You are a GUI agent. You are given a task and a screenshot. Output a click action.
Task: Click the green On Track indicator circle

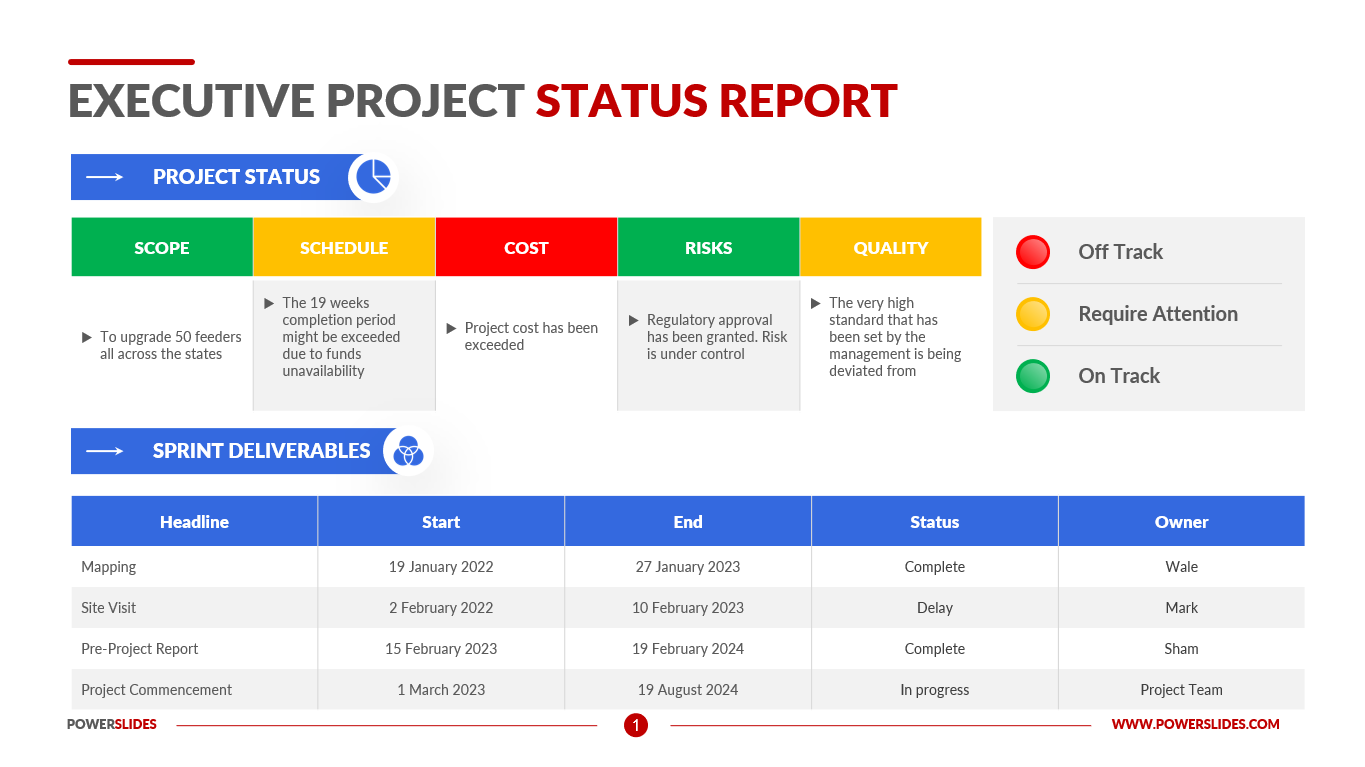click(1032, 376)
